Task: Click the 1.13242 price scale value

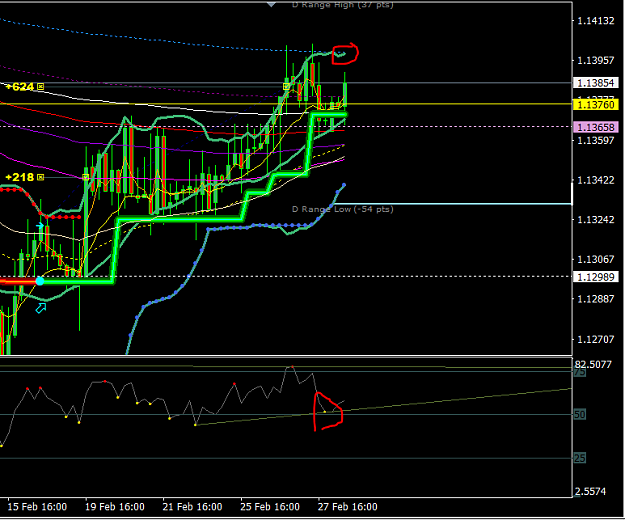Action: [x=596, y=220]
